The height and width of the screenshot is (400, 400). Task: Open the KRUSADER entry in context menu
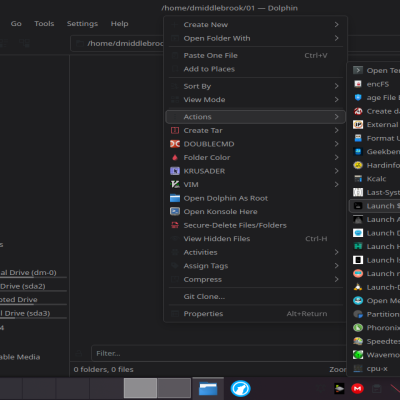[255, 171]
